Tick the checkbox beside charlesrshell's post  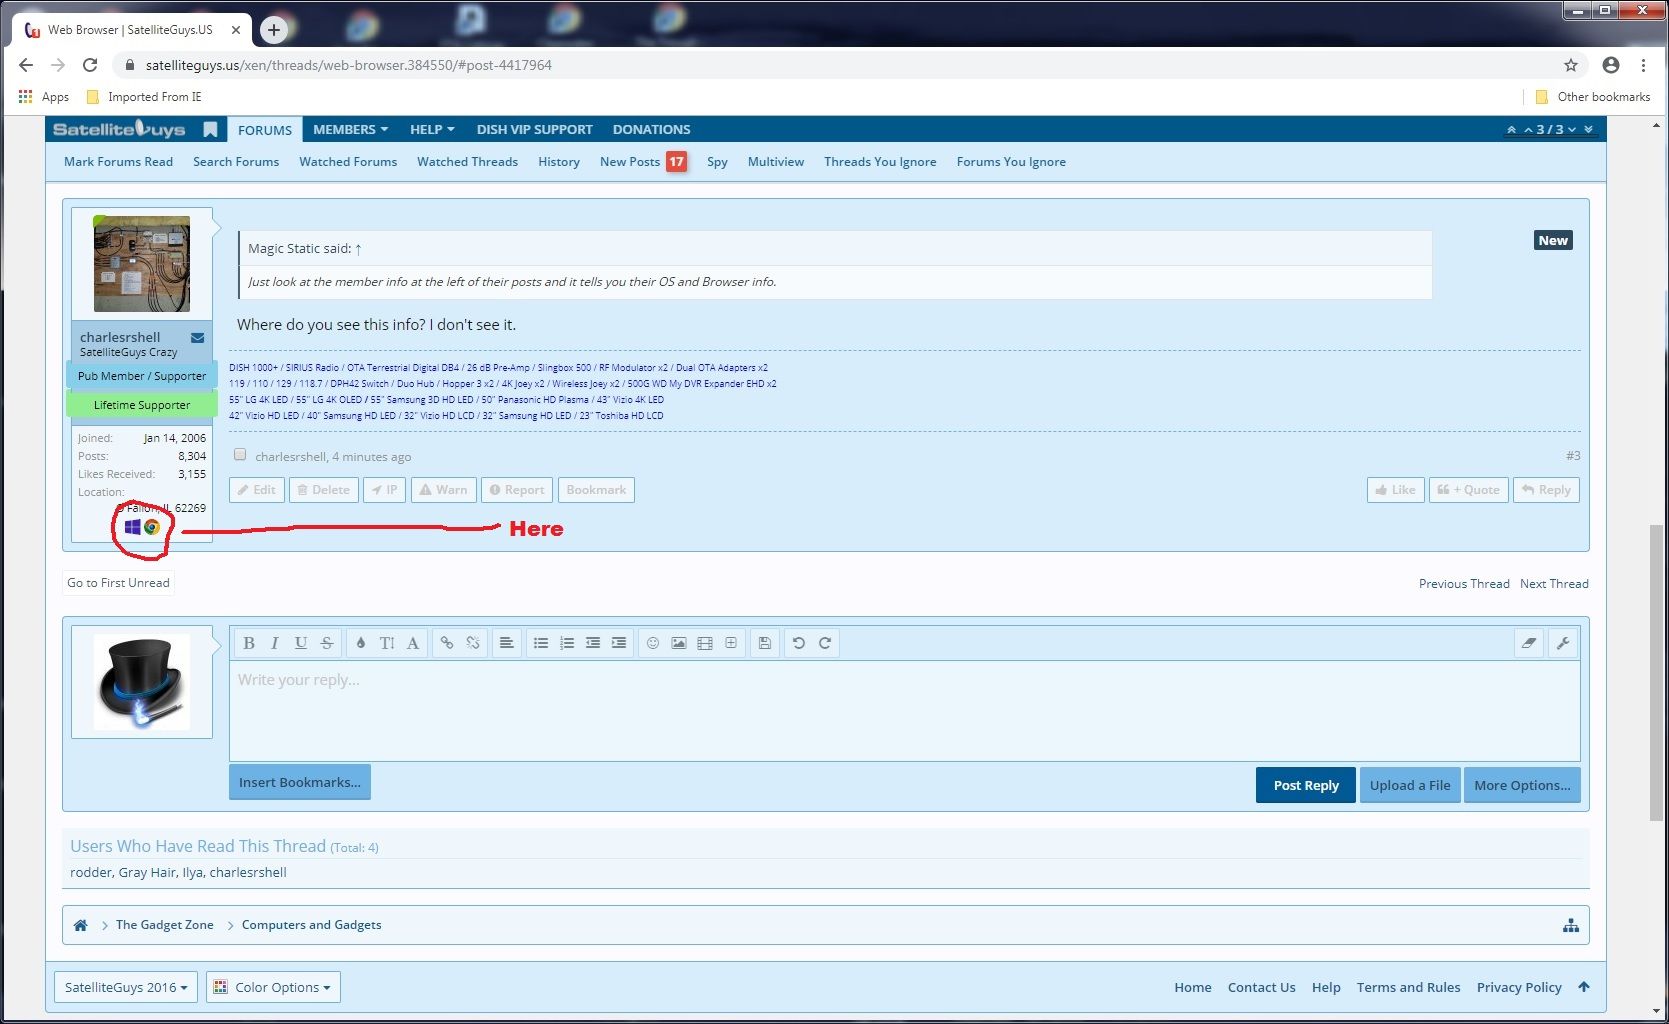point(240,455)
